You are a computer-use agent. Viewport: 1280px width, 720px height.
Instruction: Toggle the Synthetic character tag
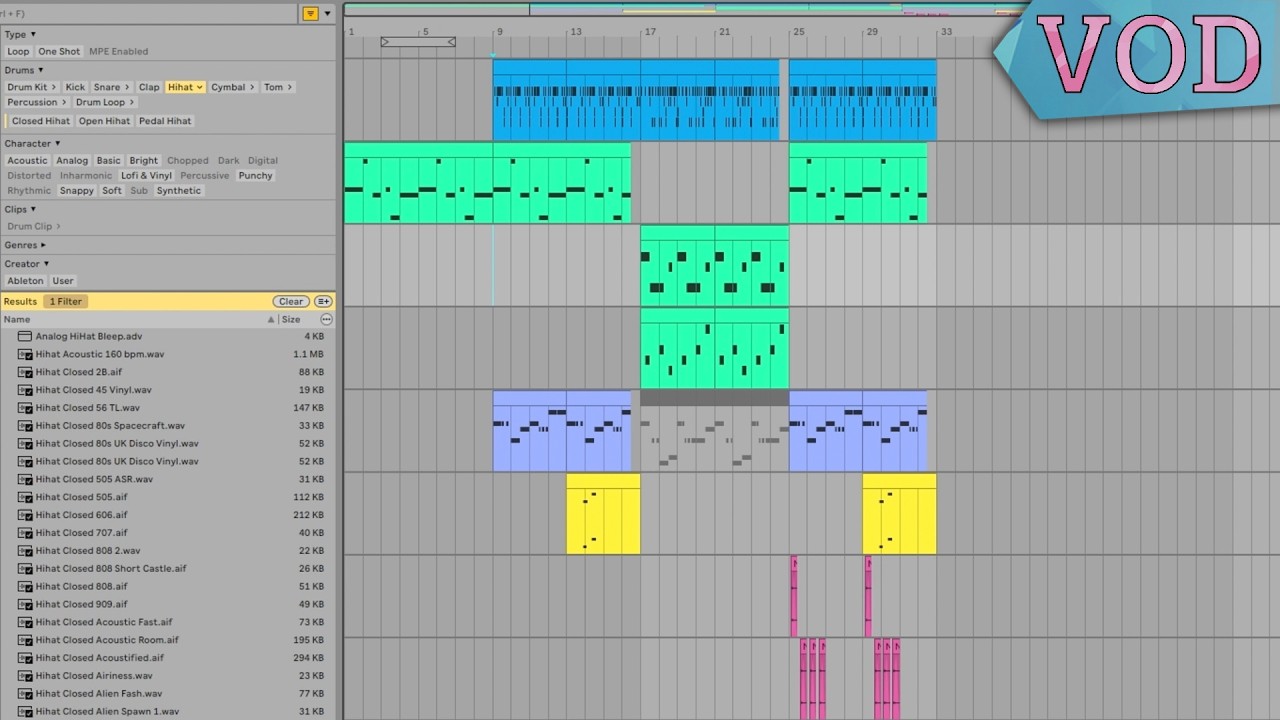pyautogui.click(x=178, y=190)
